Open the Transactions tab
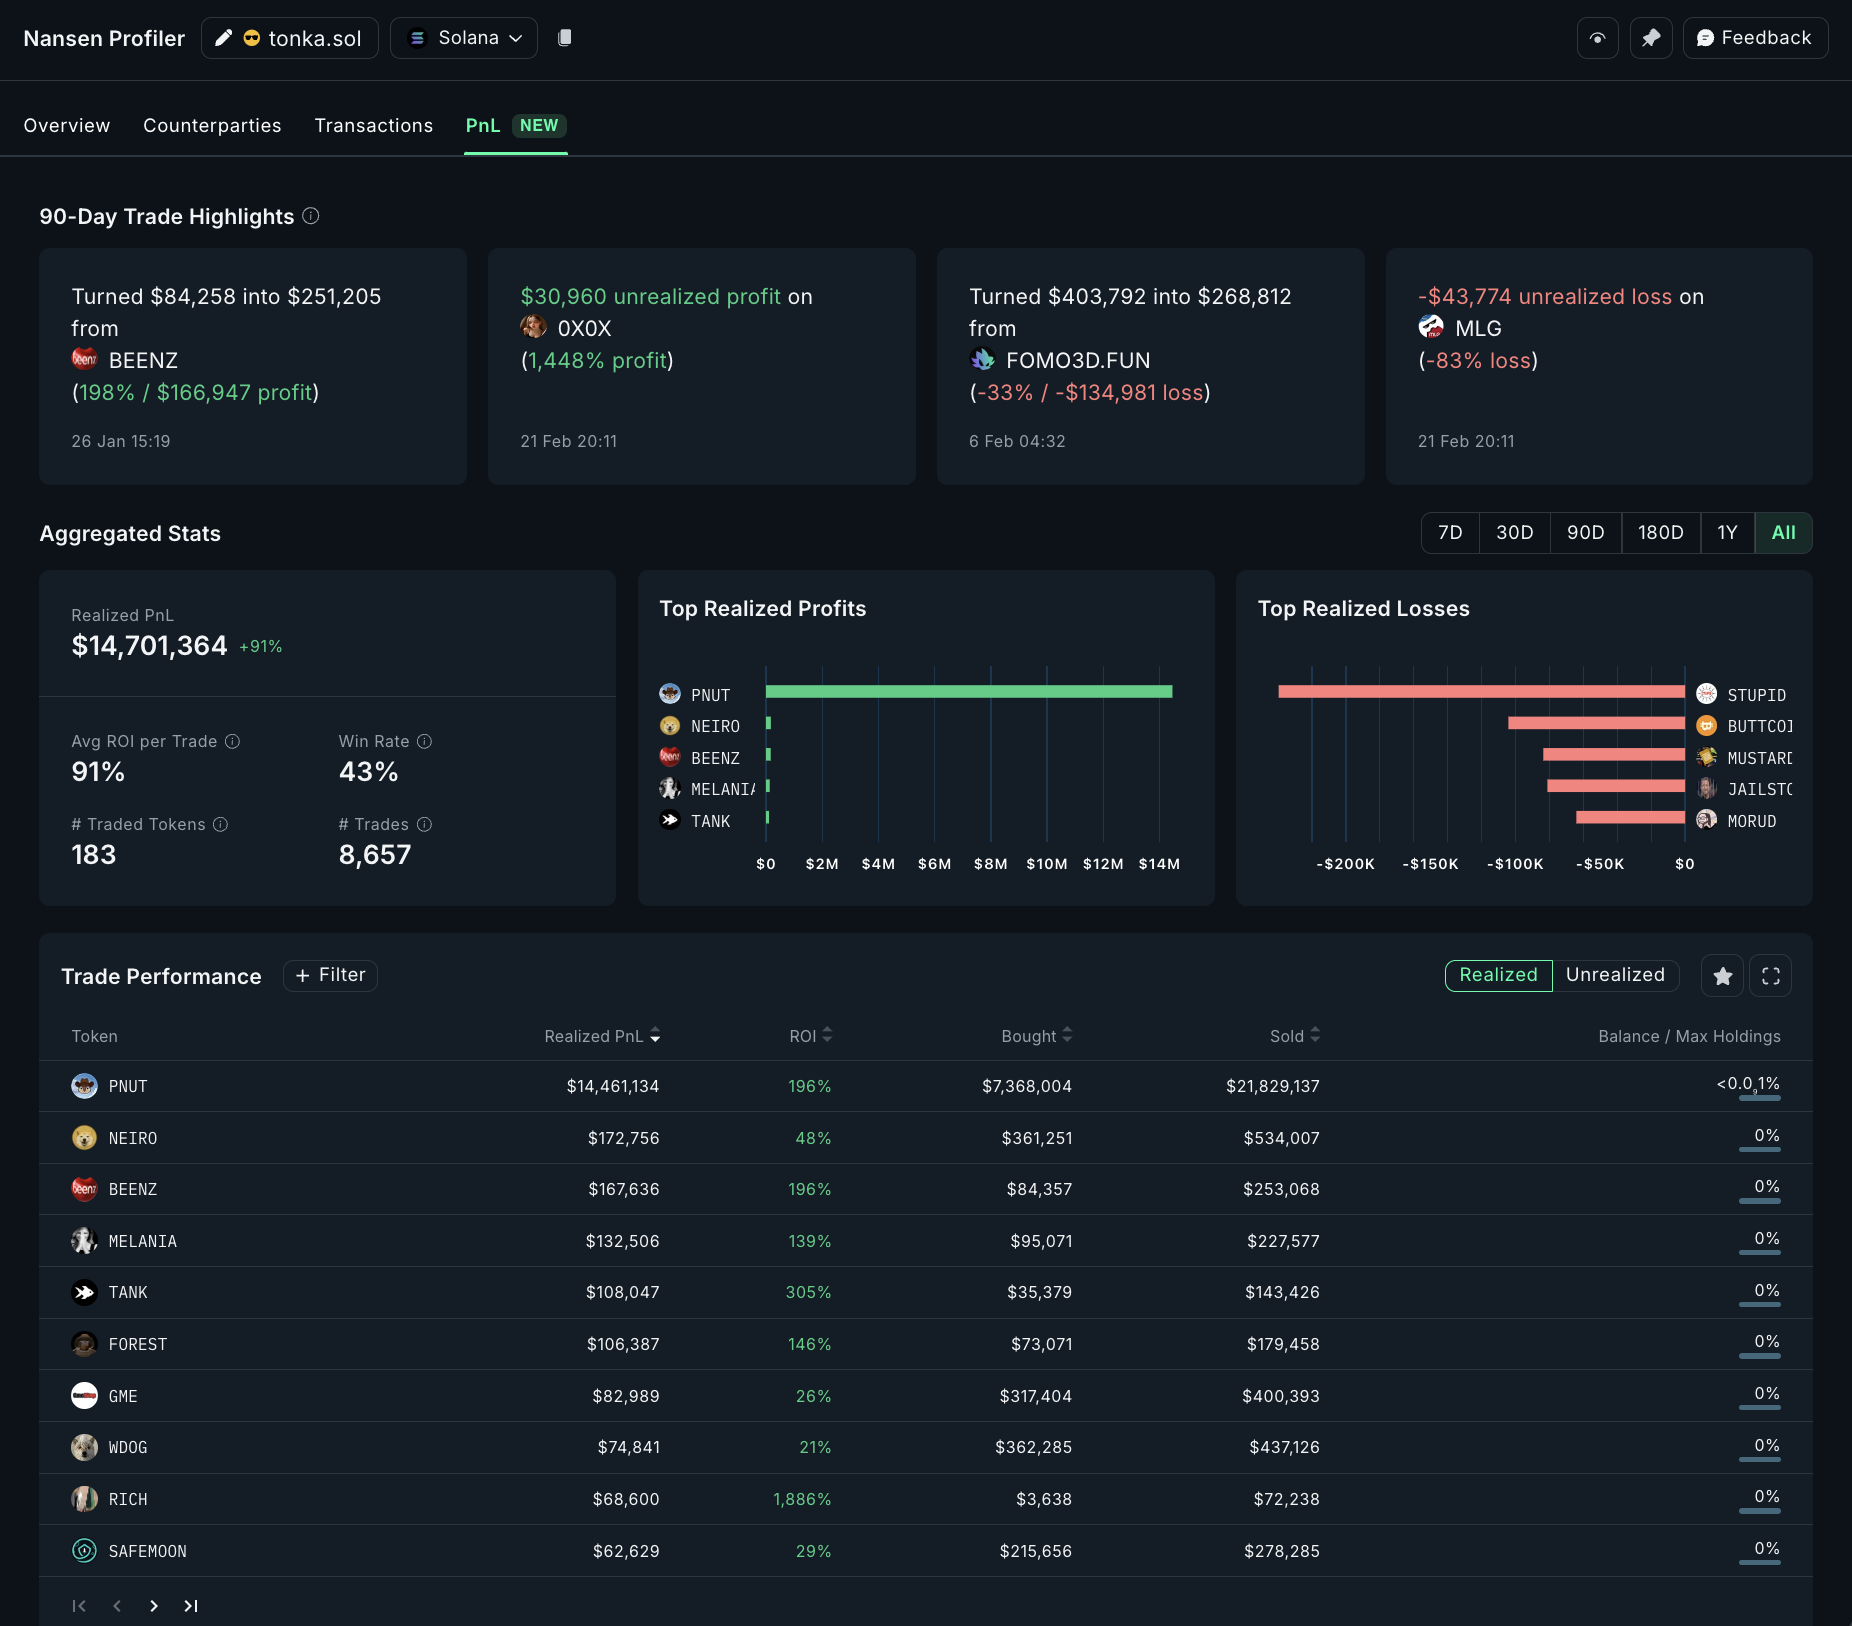This screenshot has width=1852, height=1626. click(374, 125)
